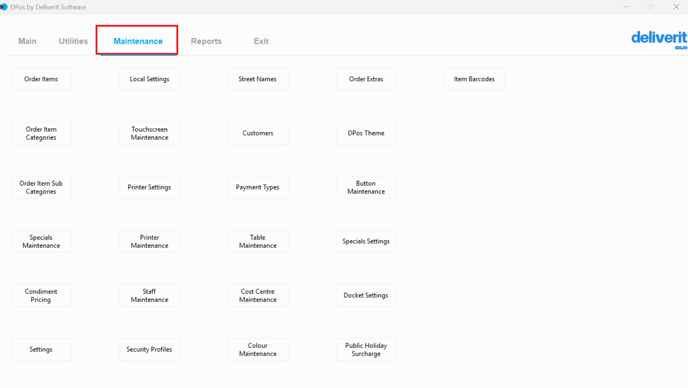Open Staff Maintenance
This screenshot has height=388, width=688.
[x=150, y=295]
